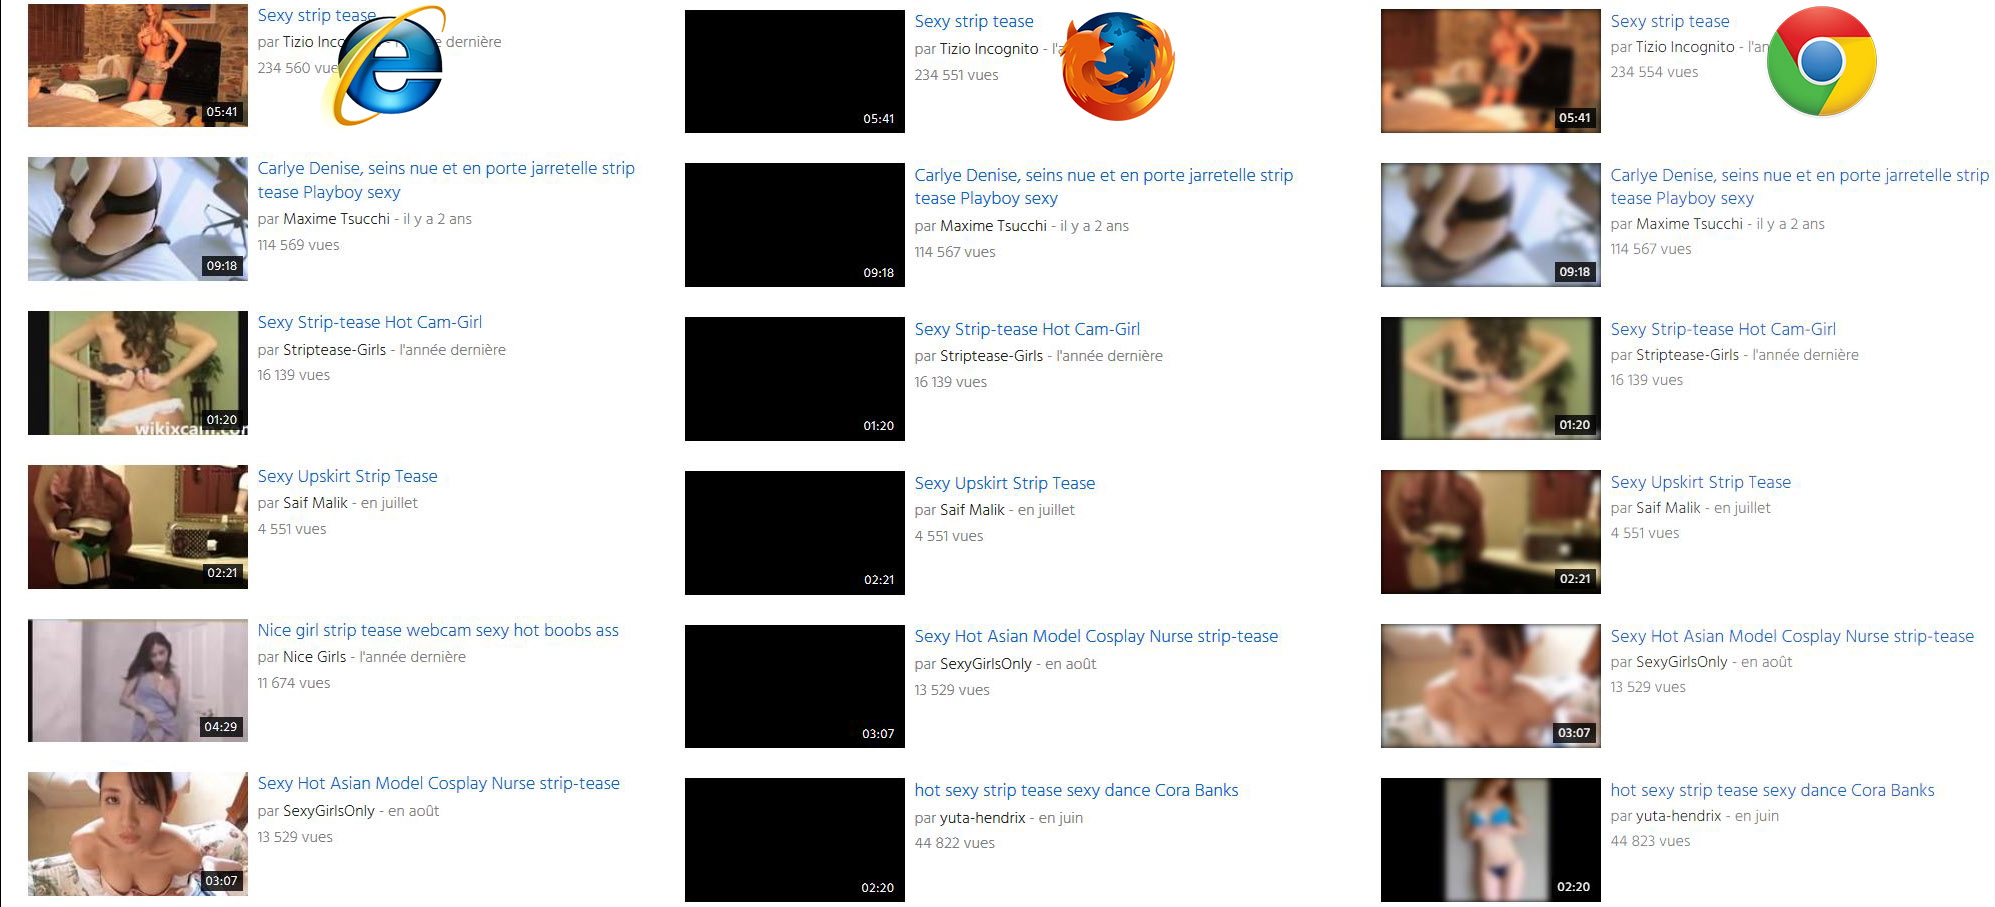
Task: Open "Sexy Upskirt Strip Tease" in right column
Action: [1700, 482]
